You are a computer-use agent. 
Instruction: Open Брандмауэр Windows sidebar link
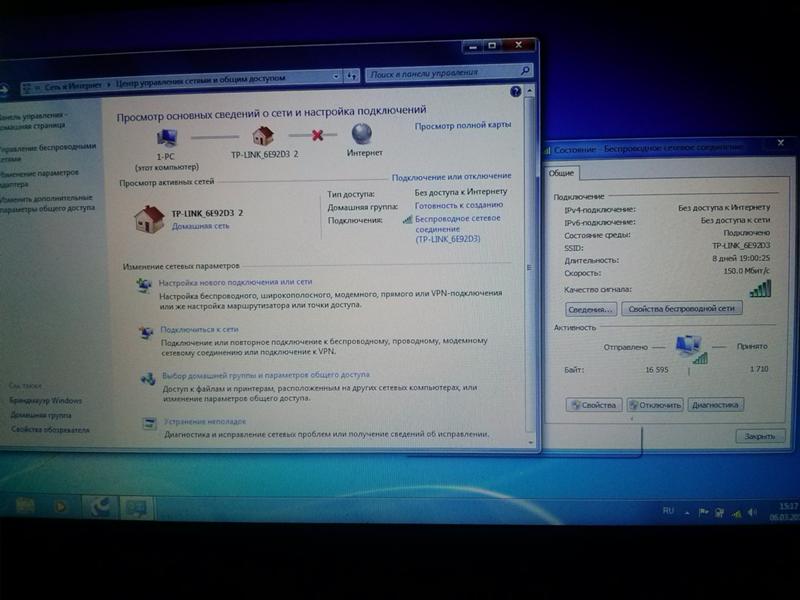(45, 401)
